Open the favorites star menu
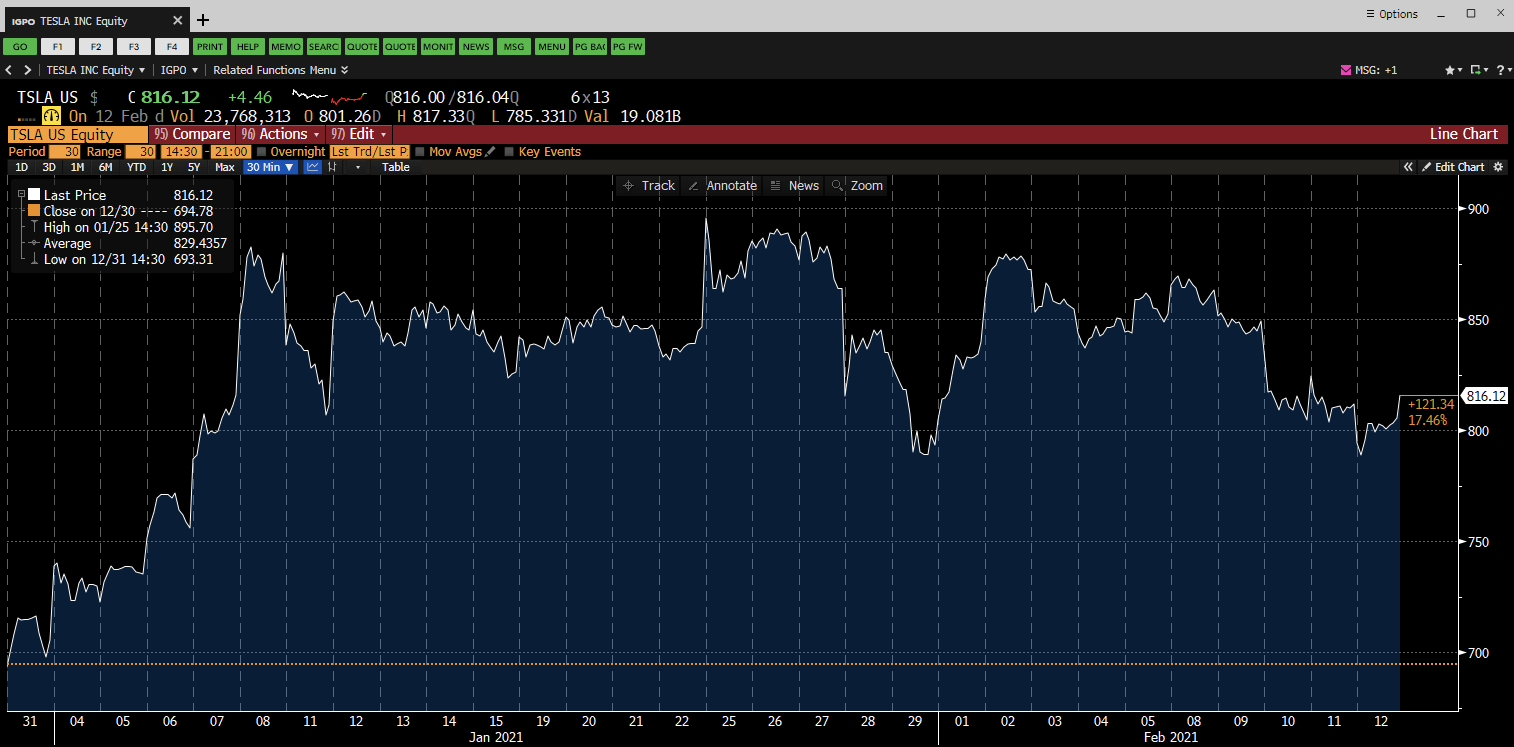The width and height of the screenshot is (1514, 747). pyautogui.click(x=1452, y=70)
